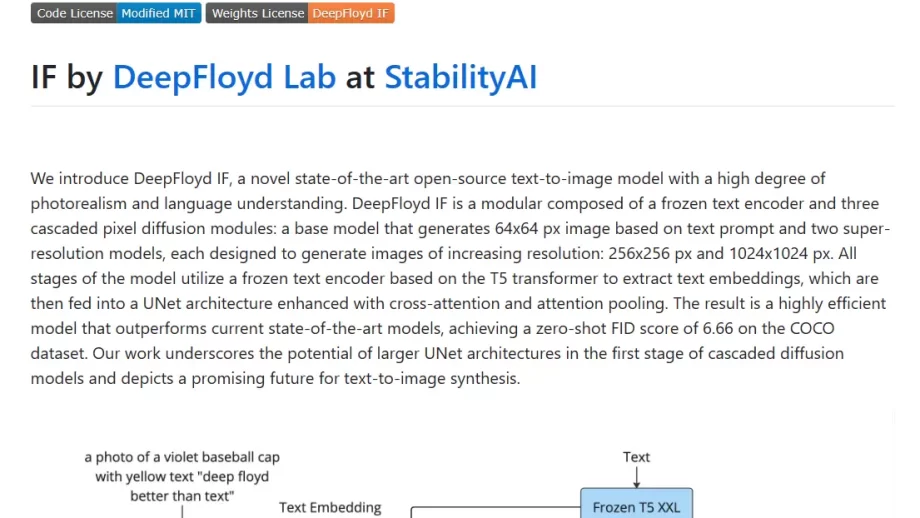Click "We introduce DeepFloyd IF" in the paragraph
The image size is (920, 518).
pyautogui.click(x=130, y=178)
